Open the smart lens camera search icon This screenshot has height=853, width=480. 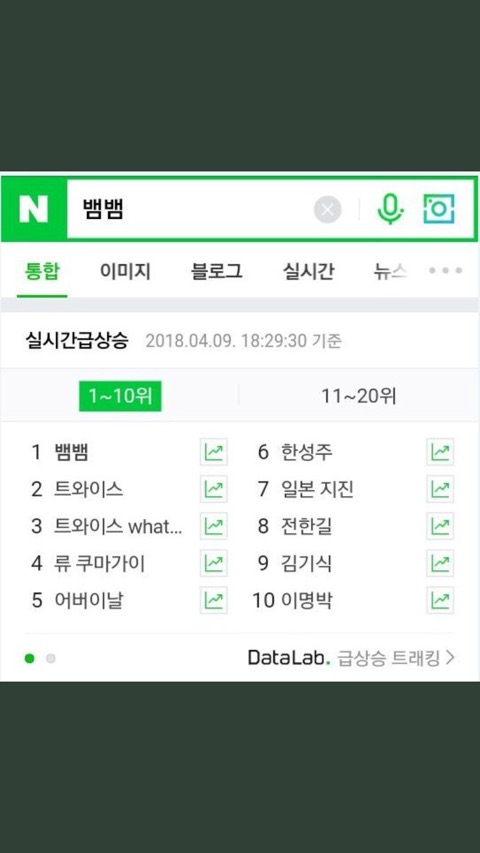tap(439, 209)
